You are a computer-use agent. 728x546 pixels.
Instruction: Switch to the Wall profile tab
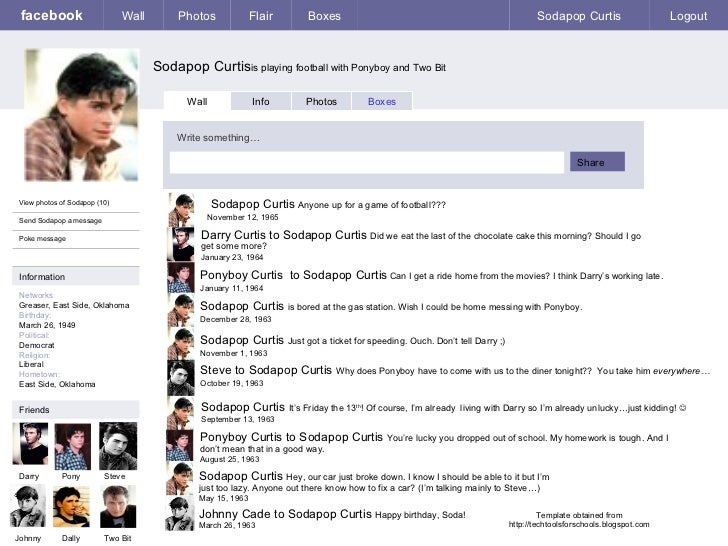pos(197,101)
